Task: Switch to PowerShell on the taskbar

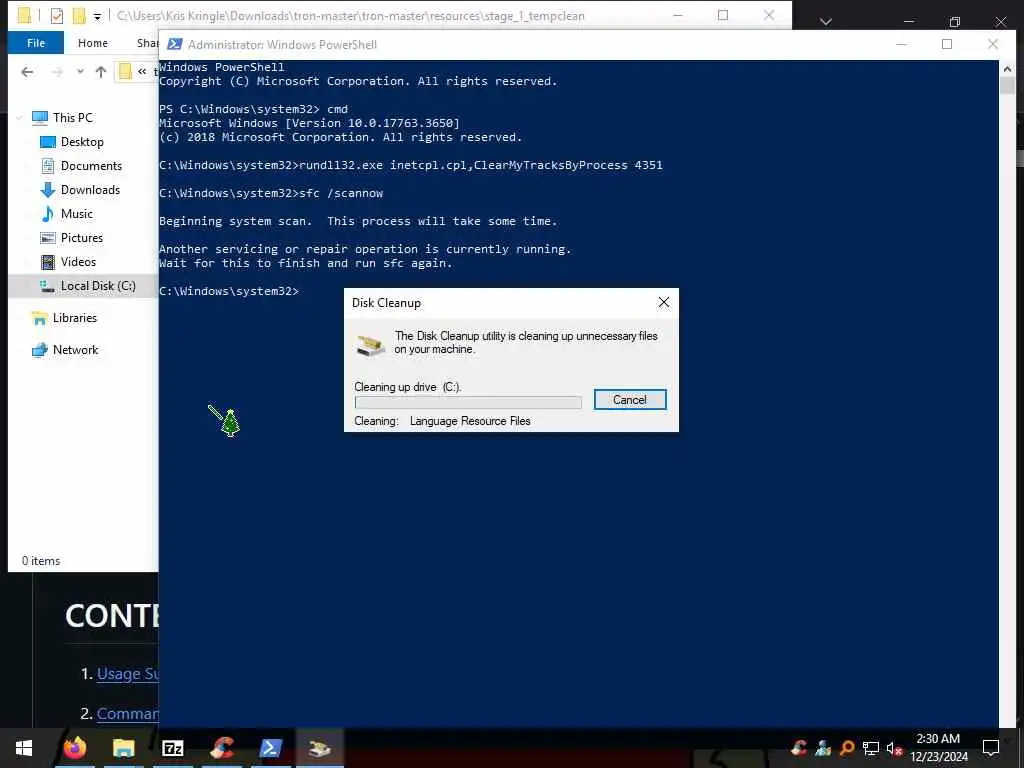Action: pos(270,748)
